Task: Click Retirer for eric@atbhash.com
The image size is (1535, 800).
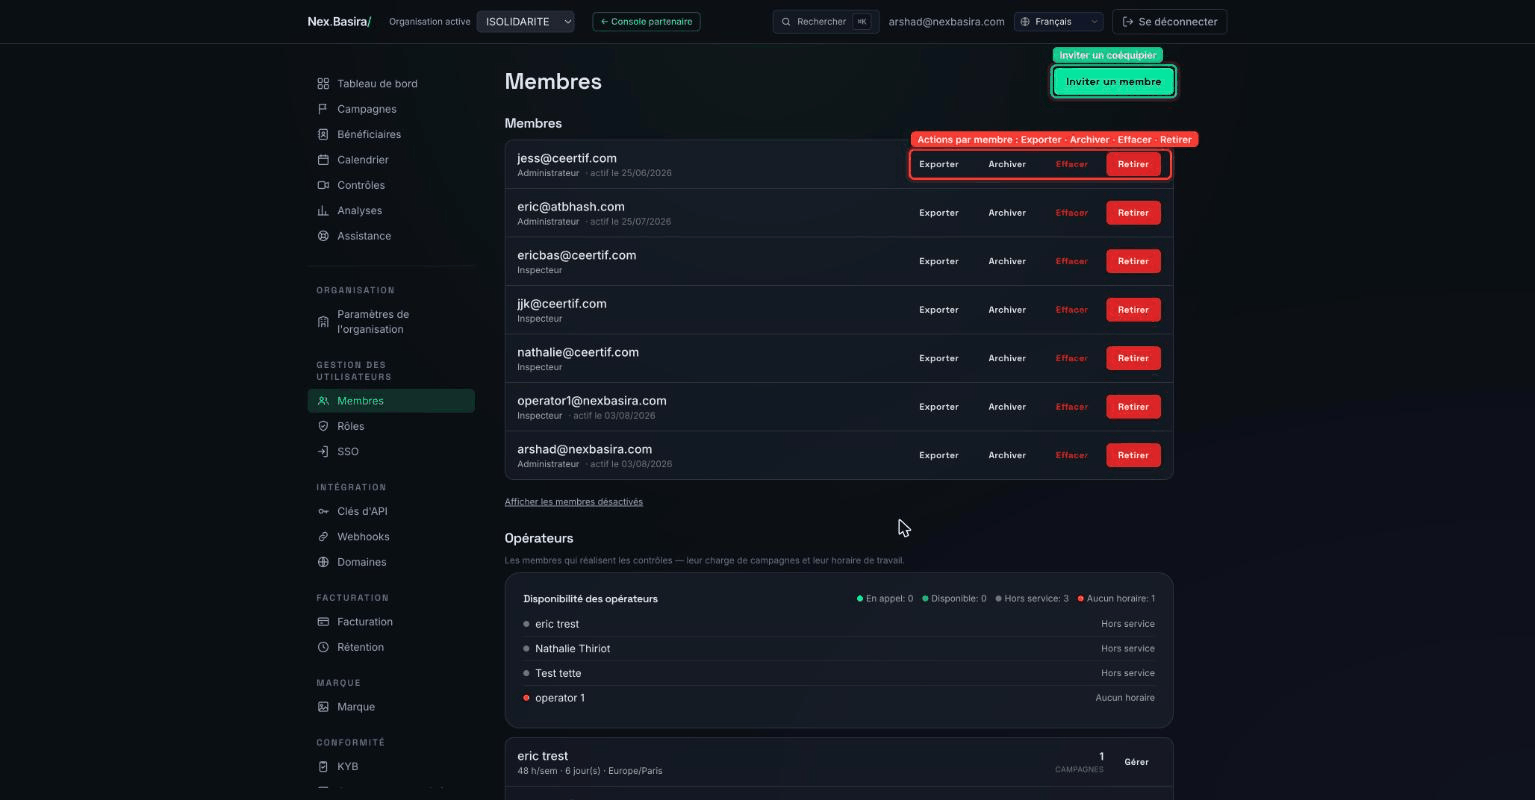Action: click(1133, 213)
